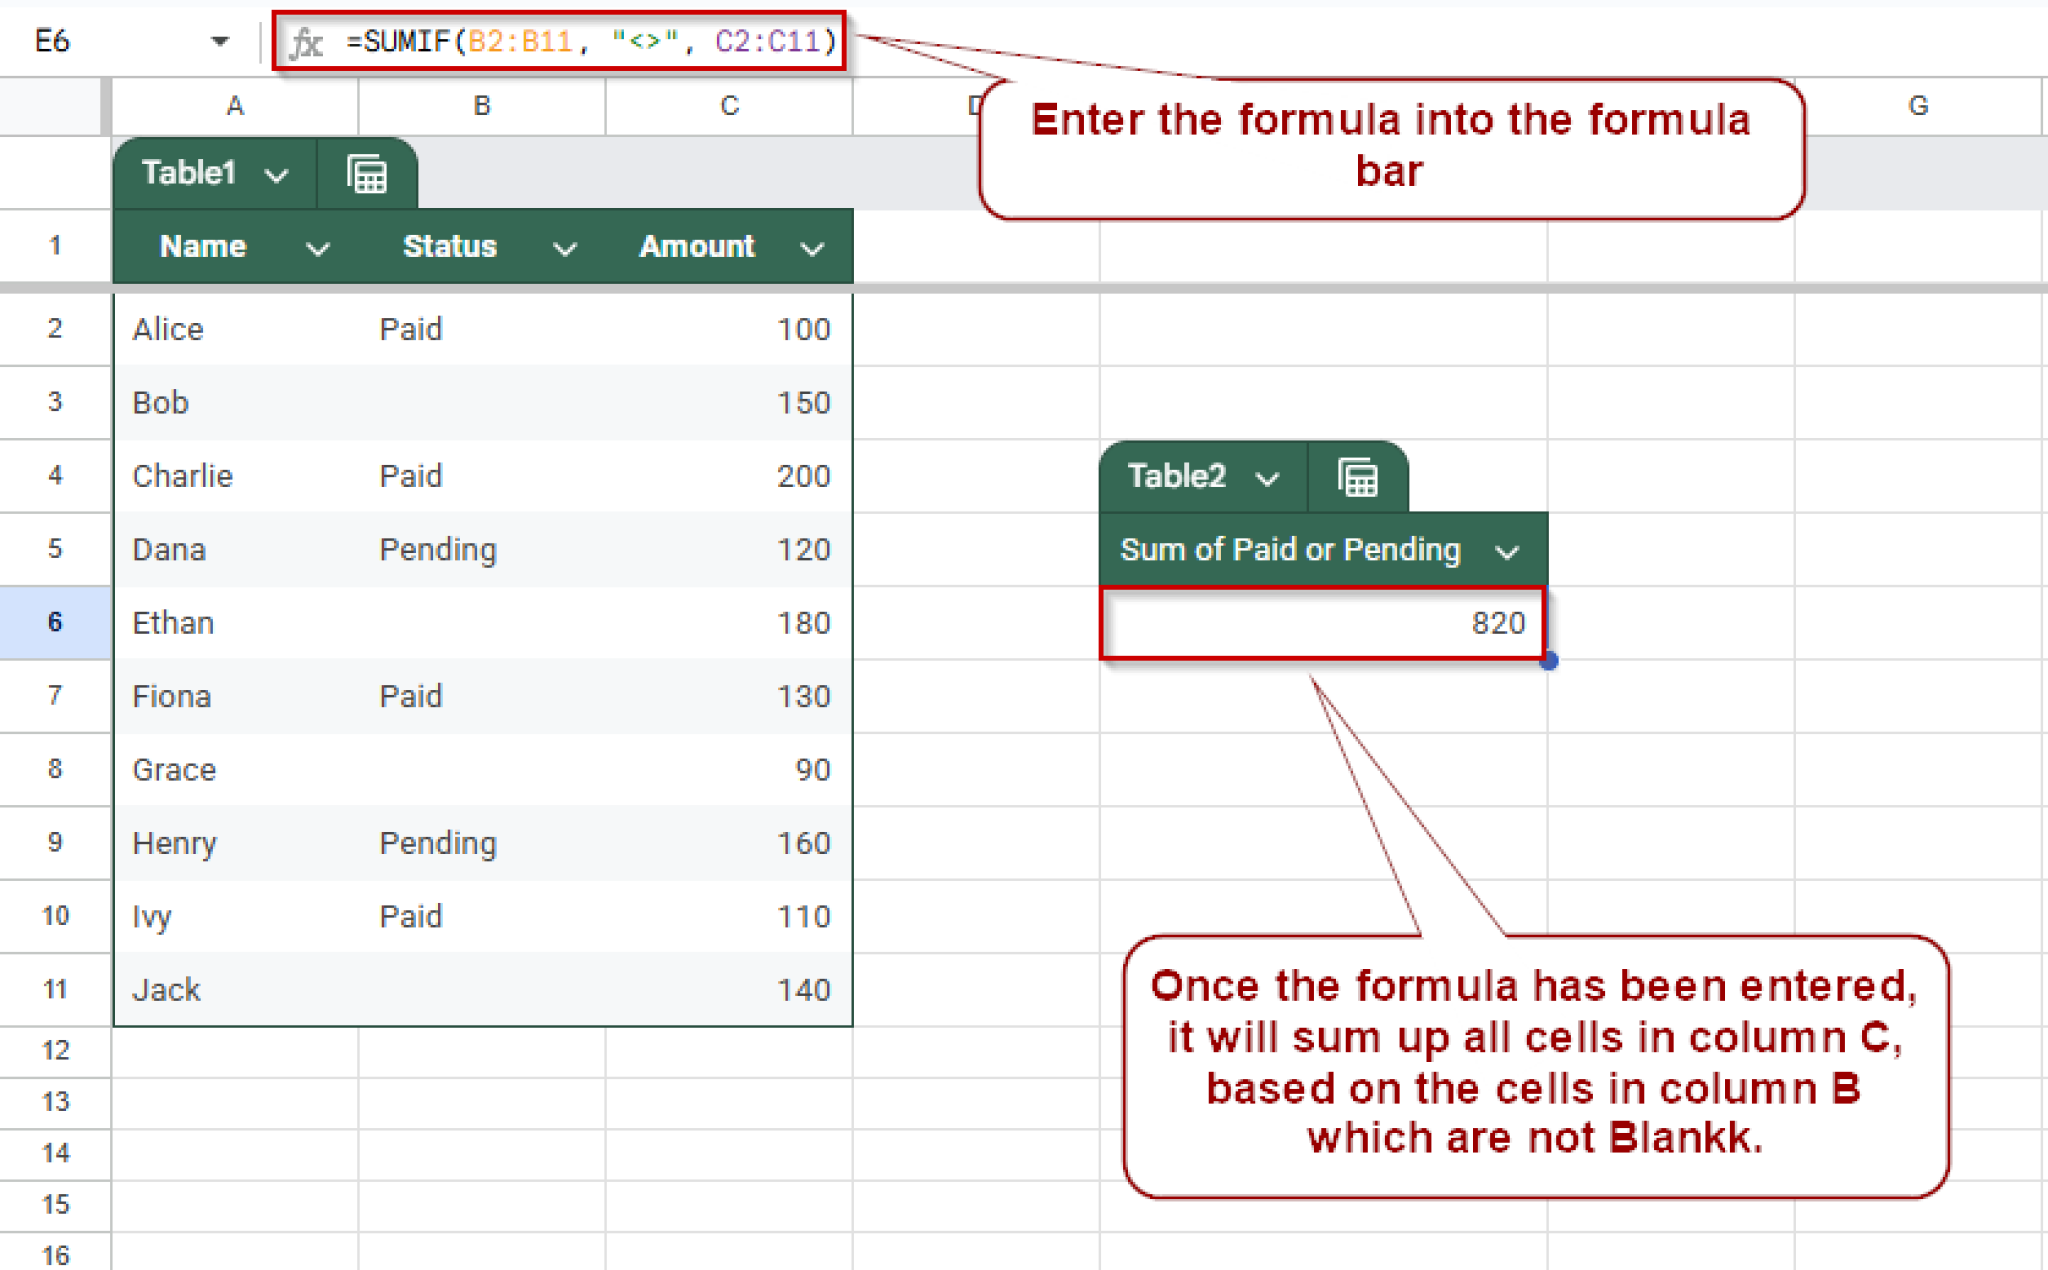This screenshot has height=1270, width=2048.
Task: Open the Sum of Paid or Pending dropdown
Action: tap(1508, 549)
